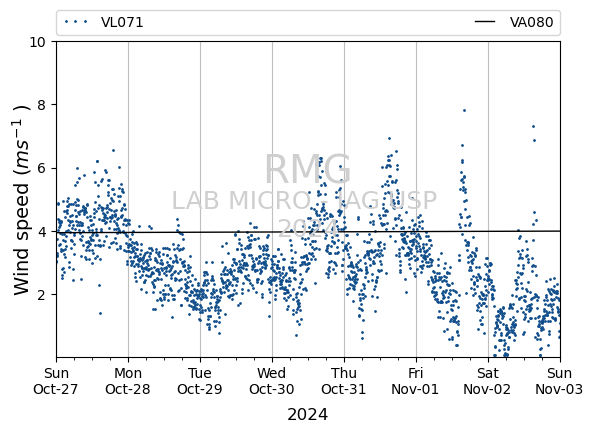Click the black VA080 legend line sample
The width and height of the screenshot is (594, 433).
pyautogui.click(x=485, y=22)
